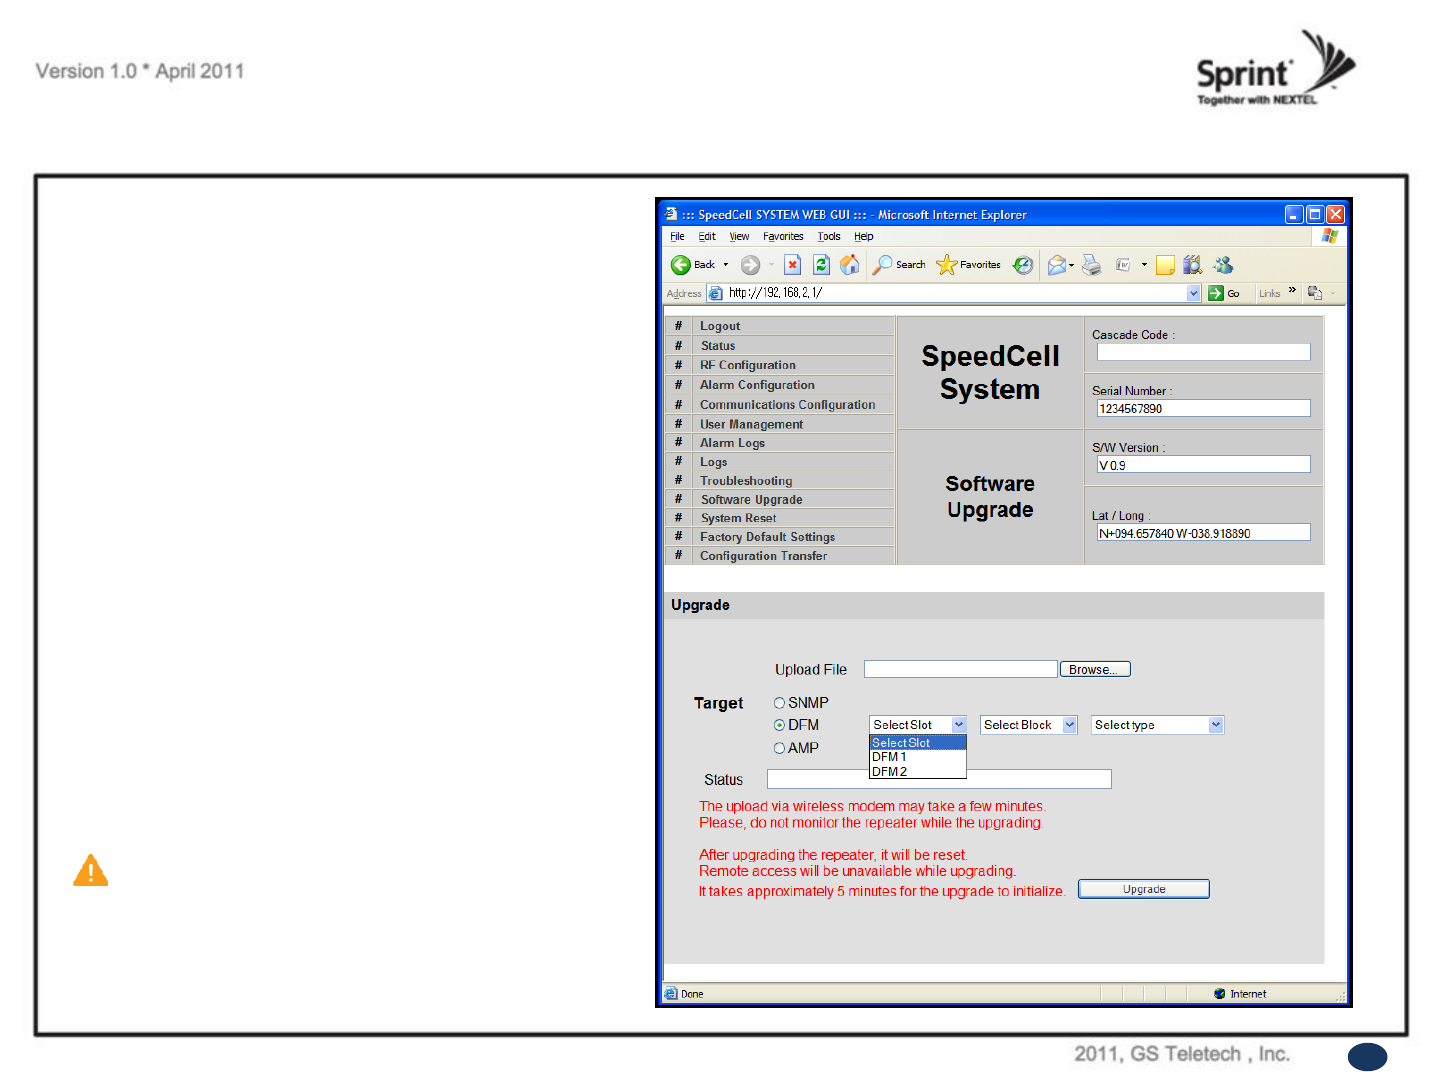The image size is (1440, 1080).
Task: Open the Troubleshooting page
Action: pos(746,481)
